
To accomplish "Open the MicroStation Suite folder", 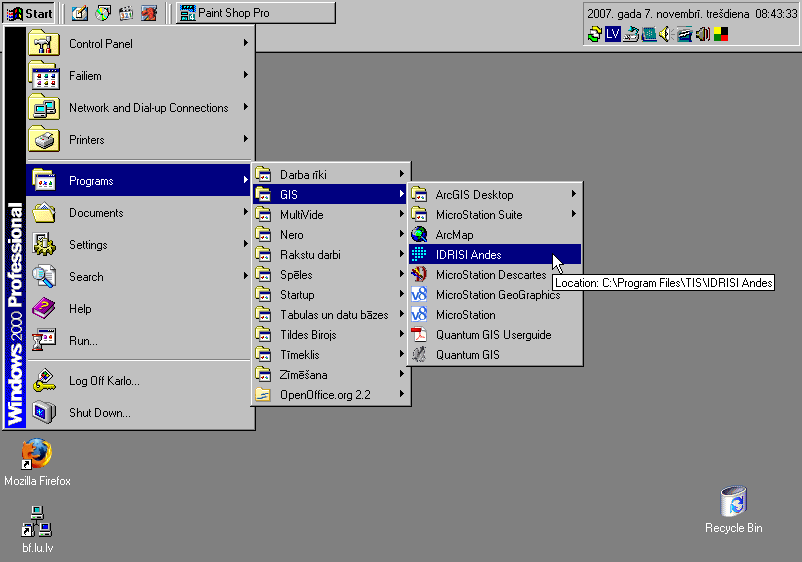I will (x=495, y=214).
